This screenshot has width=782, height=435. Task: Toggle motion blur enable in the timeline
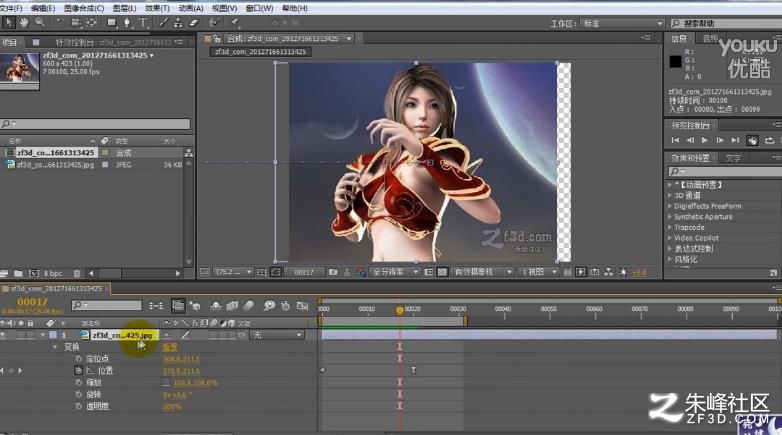248,305
